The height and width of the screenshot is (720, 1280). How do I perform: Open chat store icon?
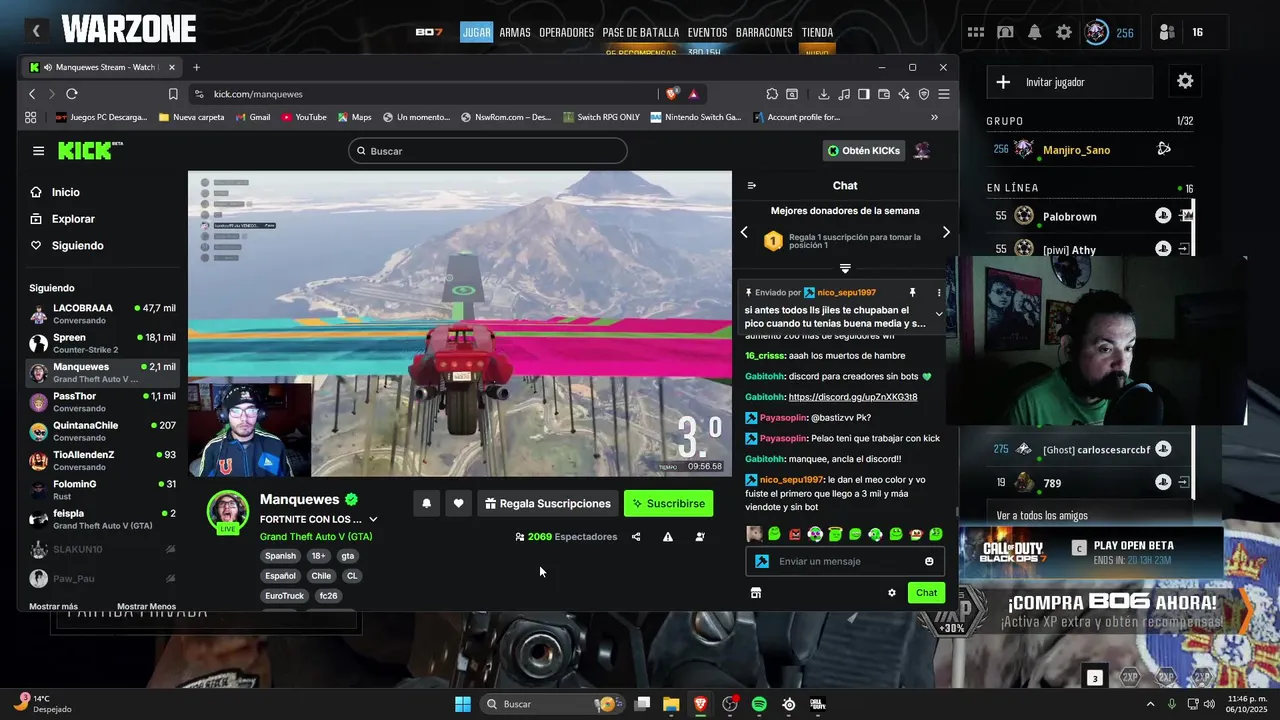[x=756, y=593]
